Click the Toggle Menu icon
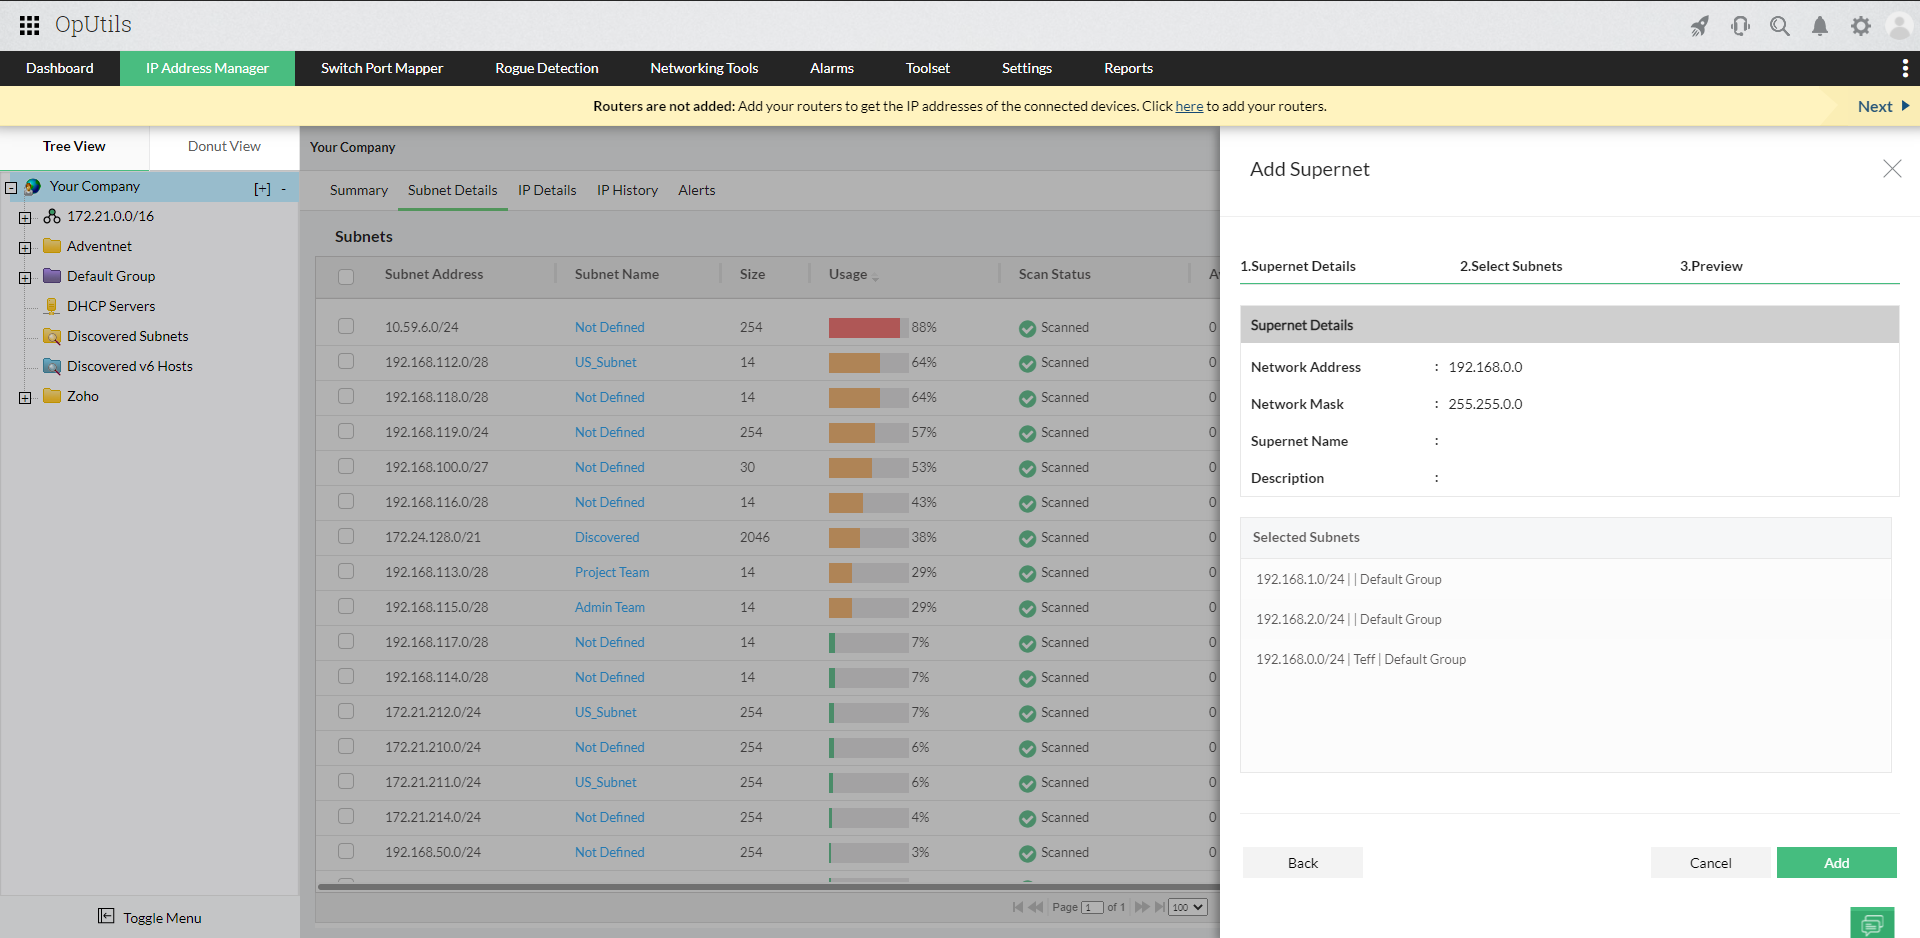The image size is (1920, 938). pyautogui.click(x=106, y=916)
